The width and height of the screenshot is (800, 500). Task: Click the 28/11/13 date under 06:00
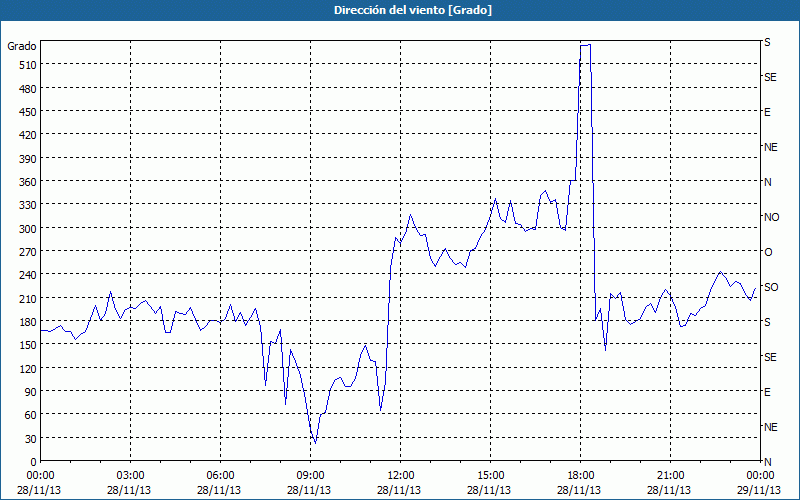[x=219, y=490]
